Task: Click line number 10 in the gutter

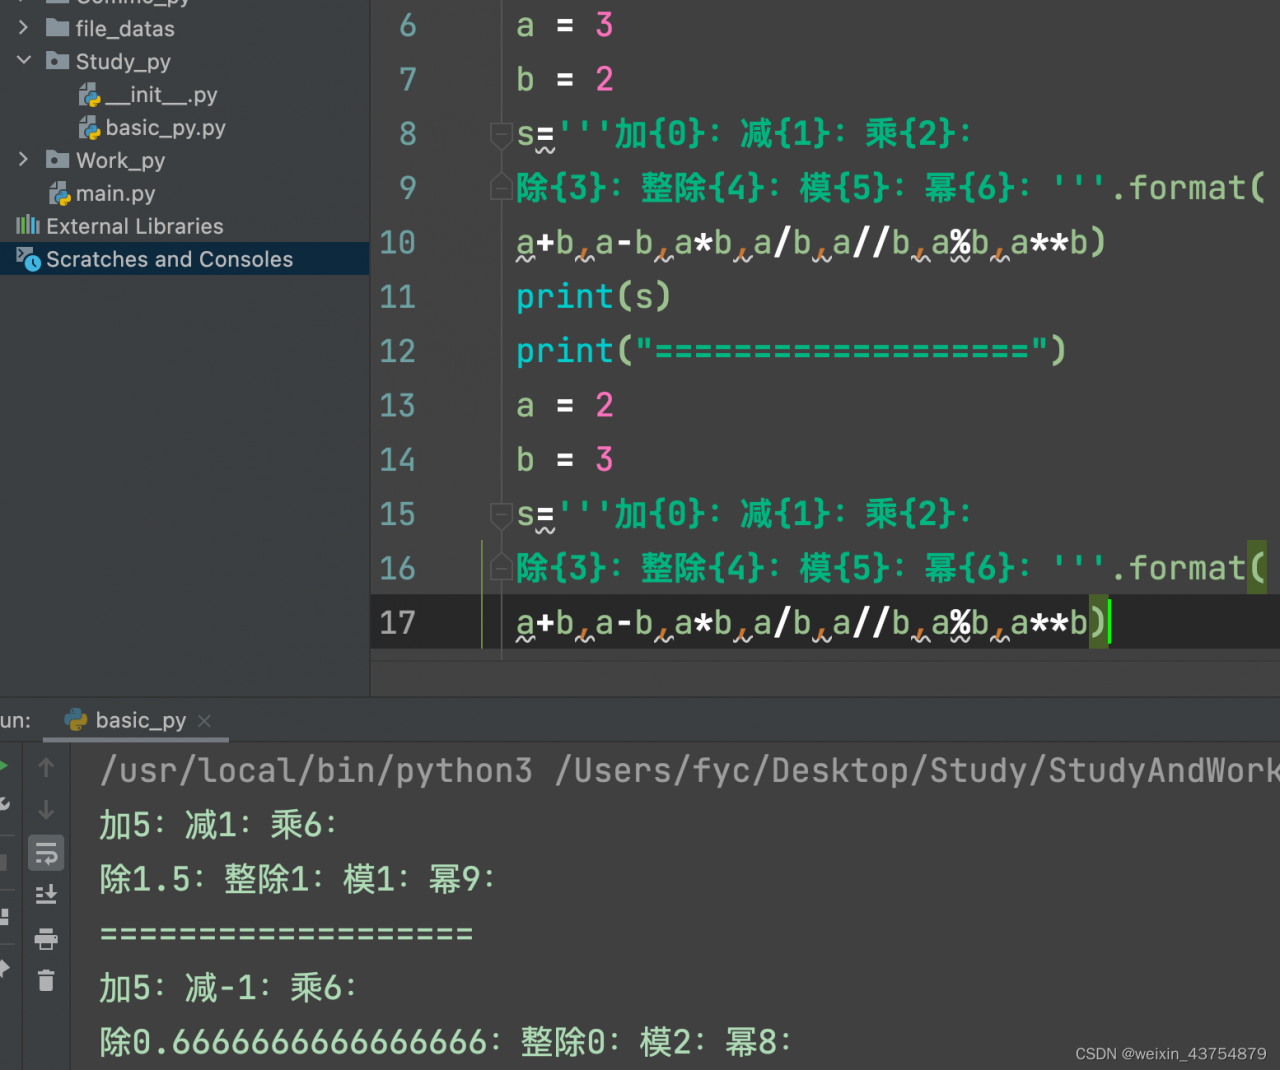Action: (x=398, y=243)
